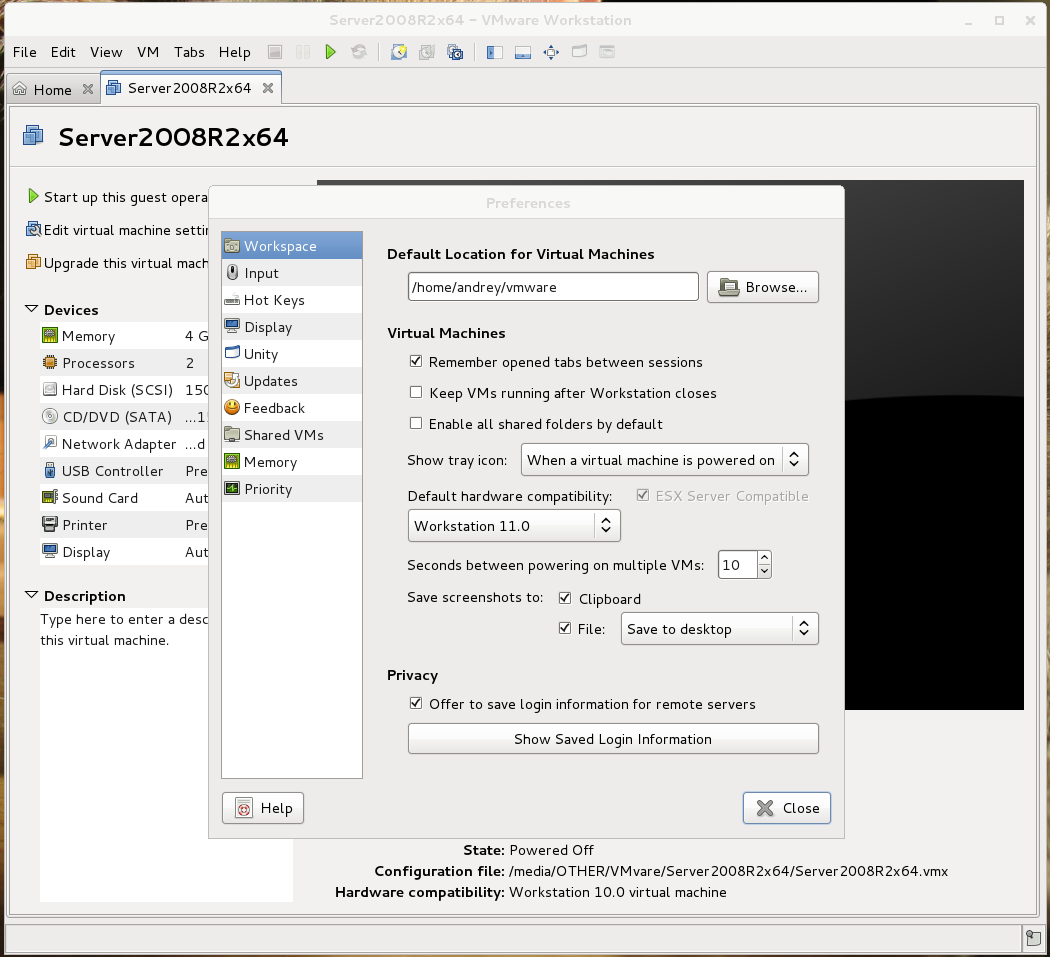Take a snapshot using the clock toolbar icon

tap(398, 52)
